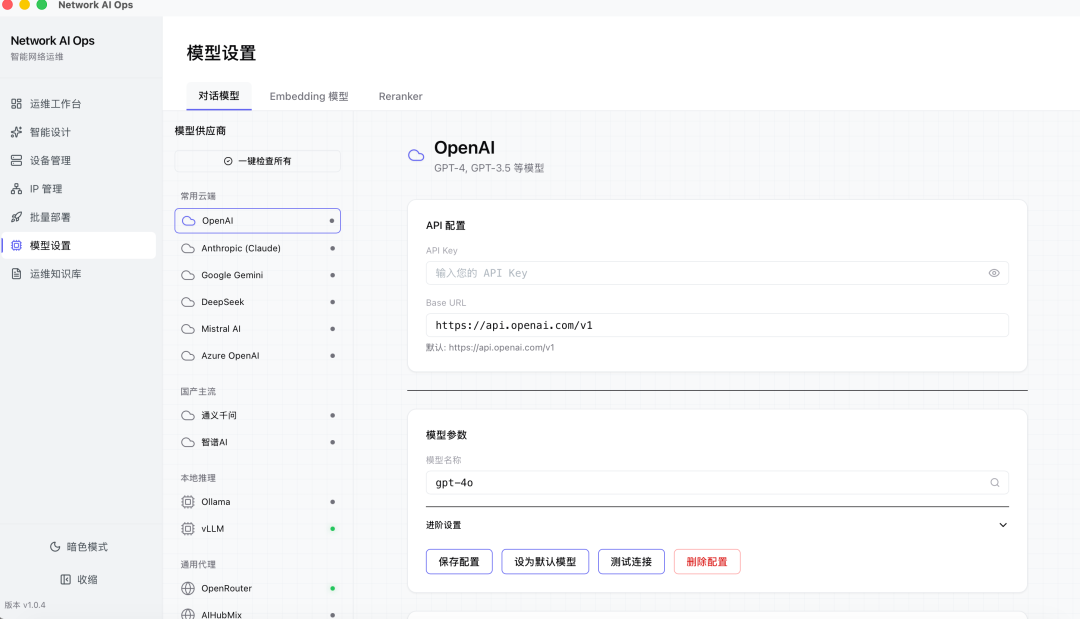Click the green vLLM status dot
Screen dimensions: 1080x619
(333, 529)
